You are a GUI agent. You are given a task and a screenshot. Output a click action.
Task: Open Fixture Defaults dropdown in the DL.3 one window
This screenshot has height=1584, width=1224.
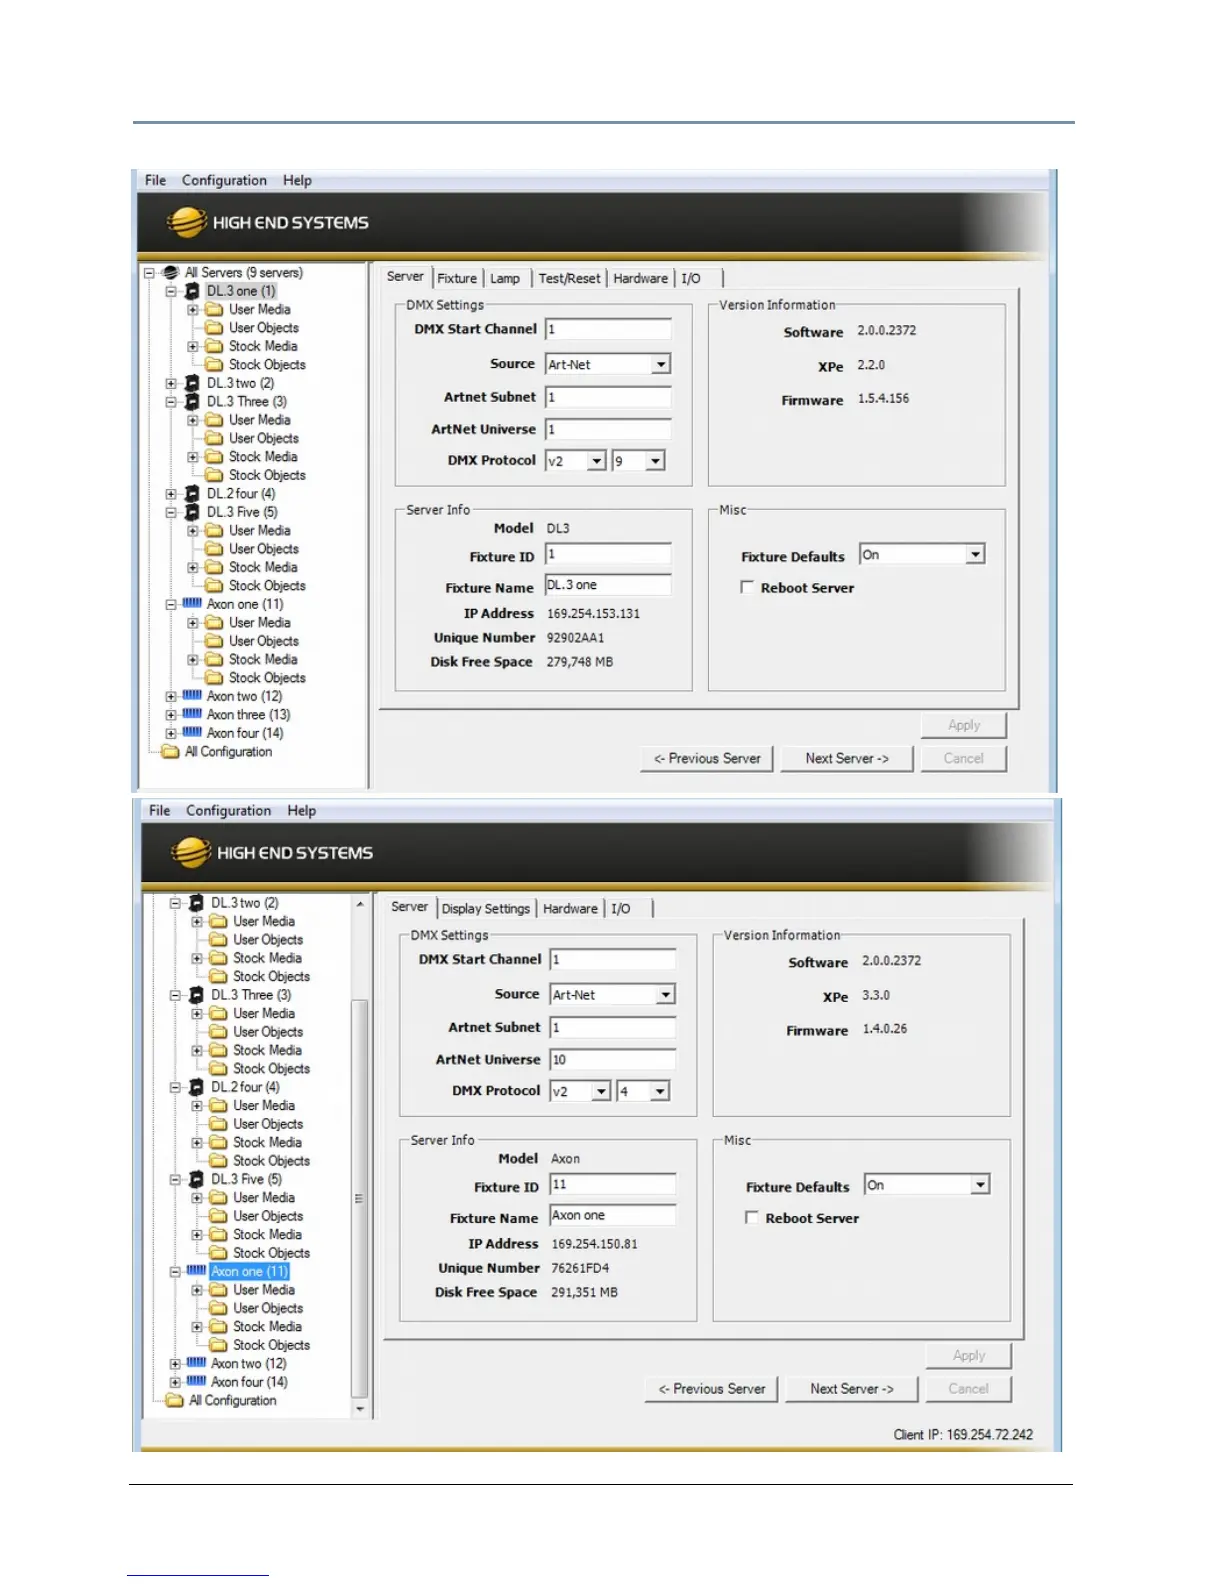coord(975,555)
